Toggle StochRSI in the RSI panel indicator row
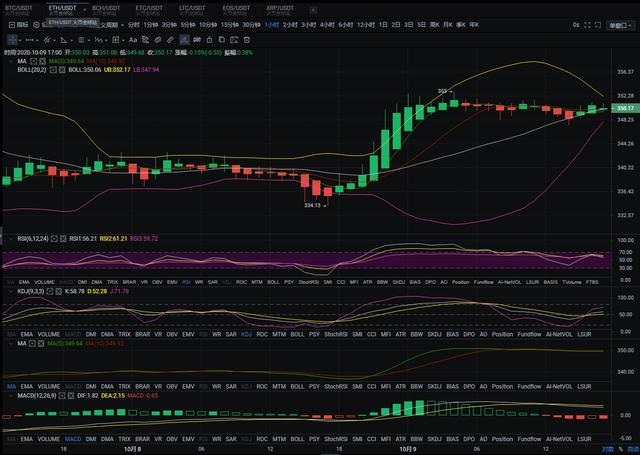Viewport: 640px width, 455px height. pyautogui.click(x=309, y=282)
